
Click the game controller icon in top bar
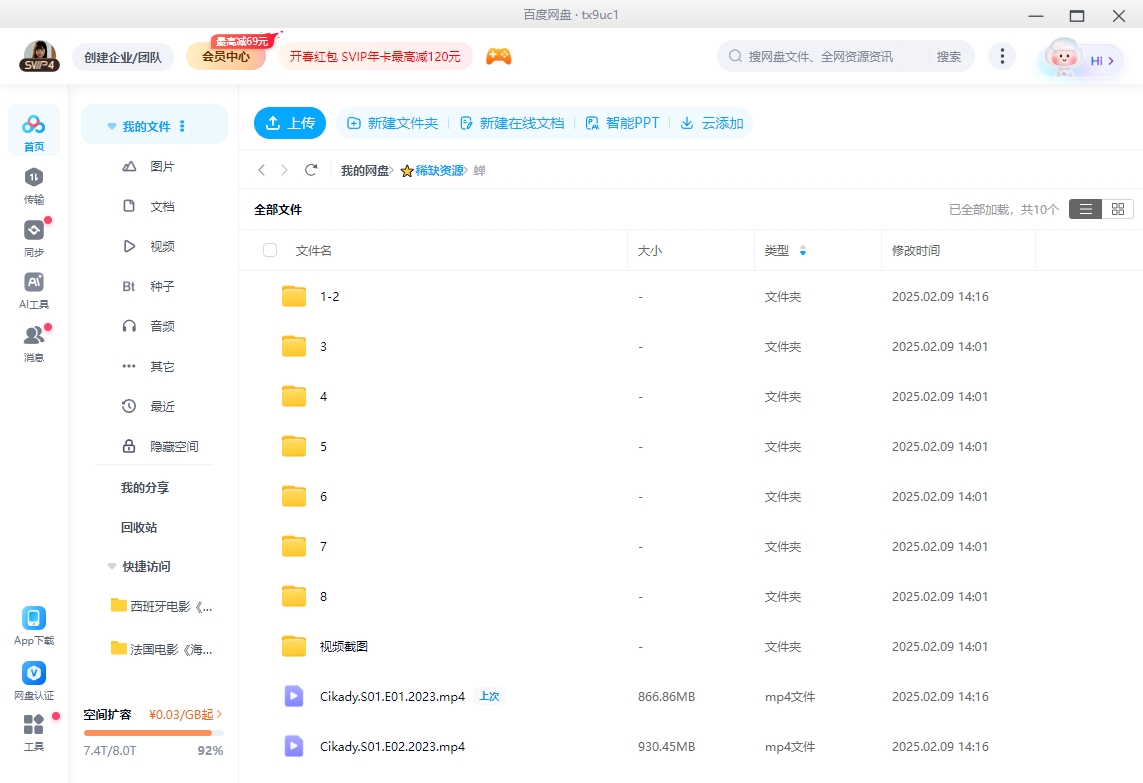pos(498,56)
